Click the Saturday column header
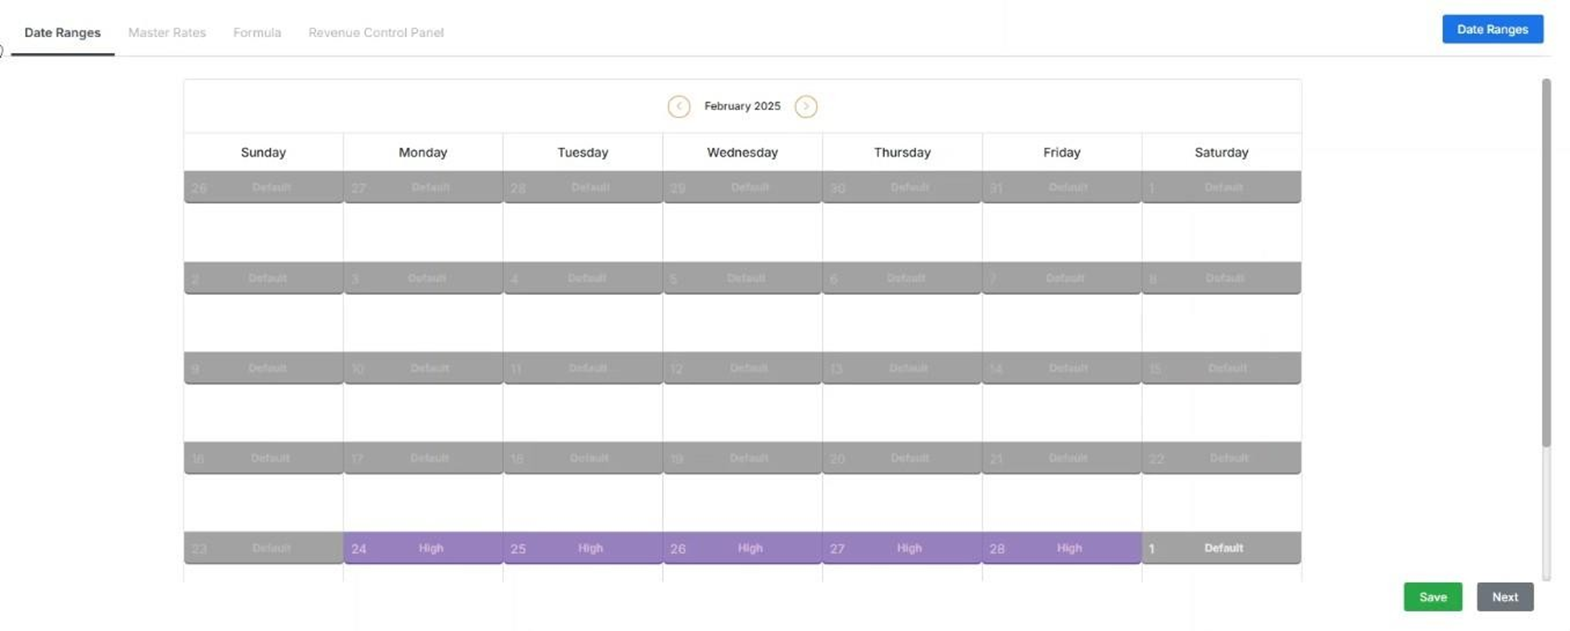The height and width of the screenshot is (631, 1570). (1221, 153)
